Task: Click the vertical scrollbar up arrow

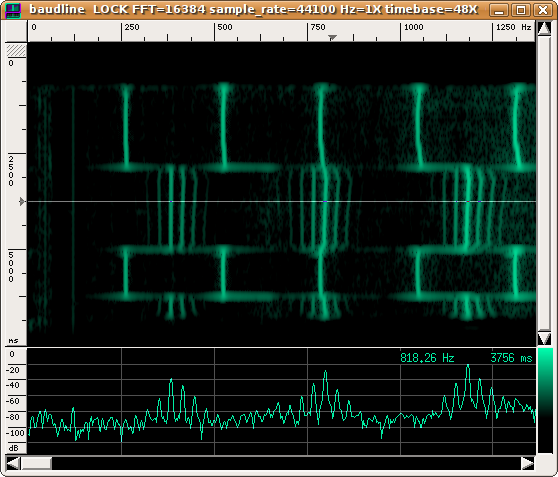Action: coord(544,28)
